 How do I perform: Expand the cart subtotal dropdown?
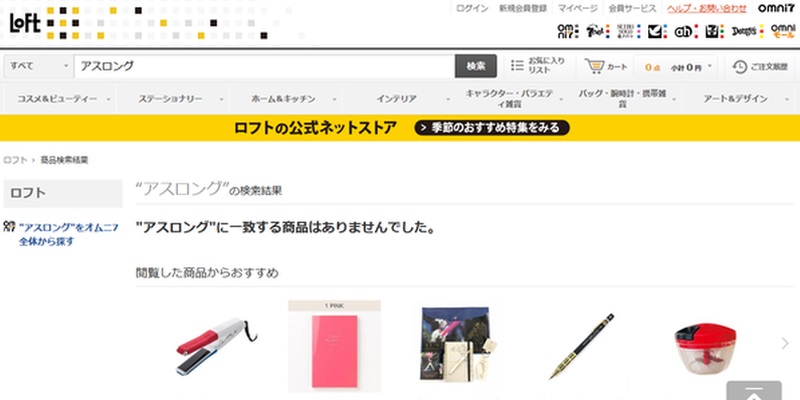679,67
